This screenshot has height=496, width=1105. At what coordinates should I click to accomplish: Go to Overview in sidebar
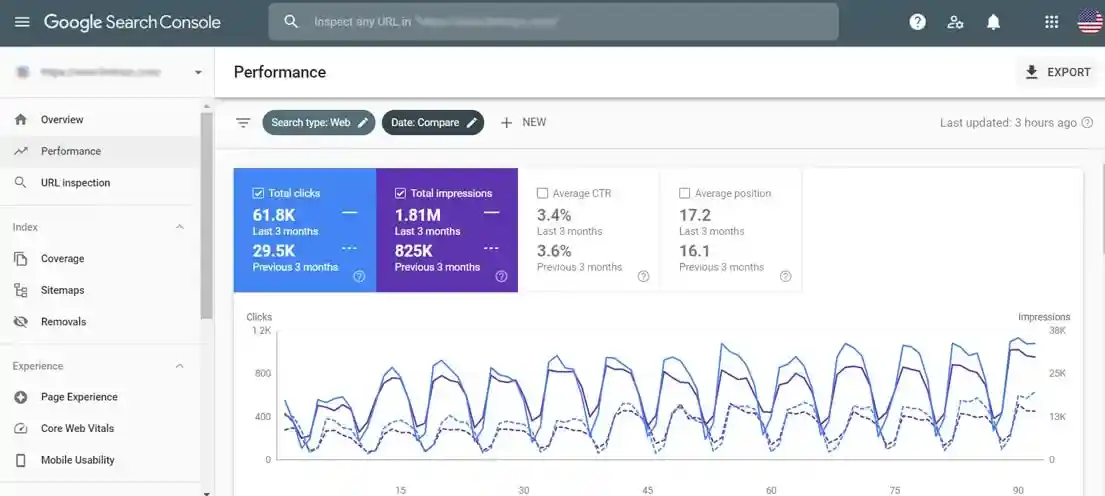coord(62,120)
